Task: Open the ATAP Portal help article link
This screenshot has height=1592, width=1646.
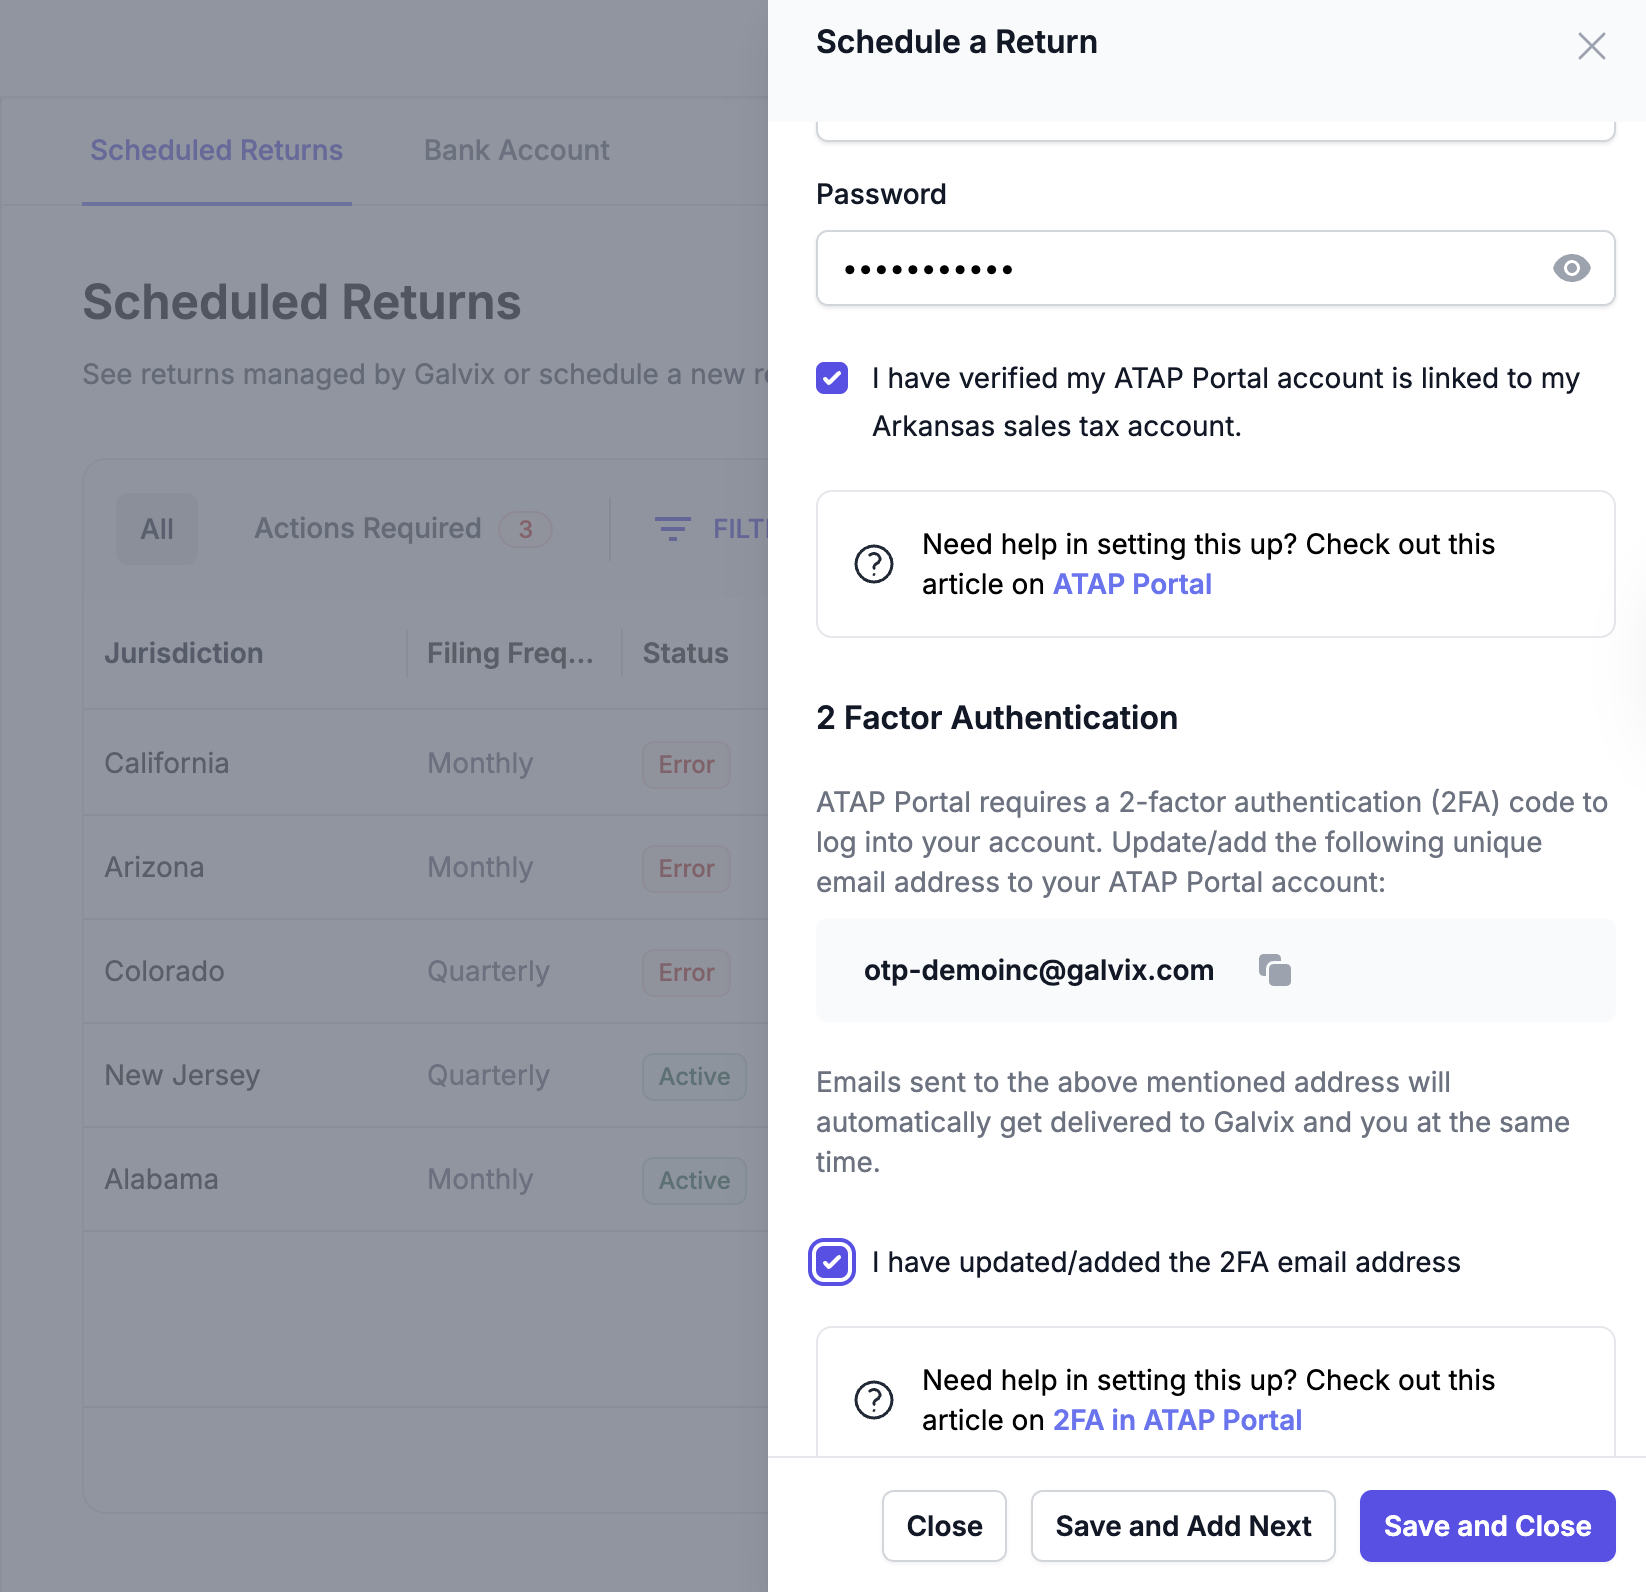Action: 1132,584
